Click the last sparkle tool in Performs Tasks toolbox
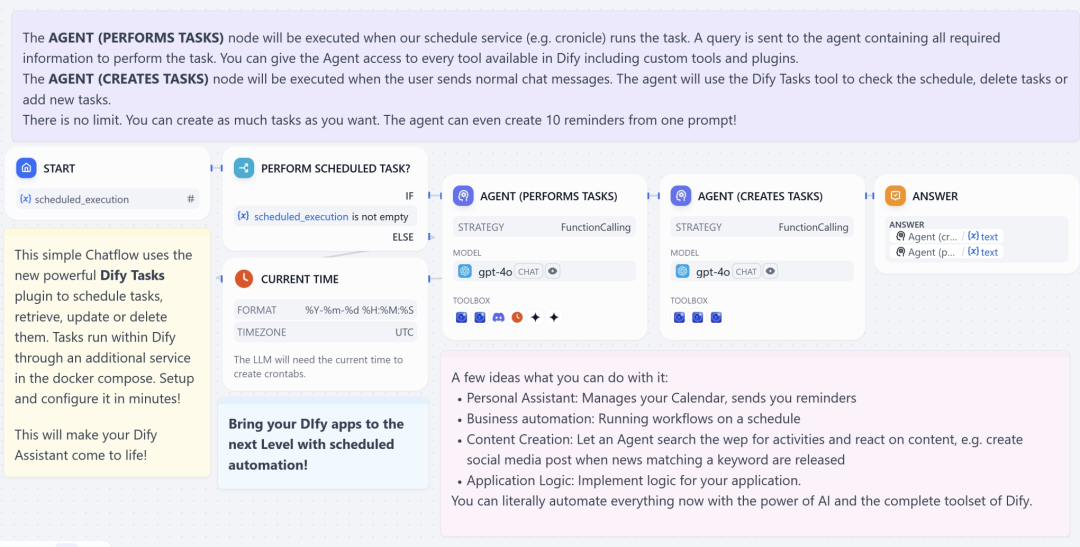The width and height of the screenshot is (1080, 547). 554,317
